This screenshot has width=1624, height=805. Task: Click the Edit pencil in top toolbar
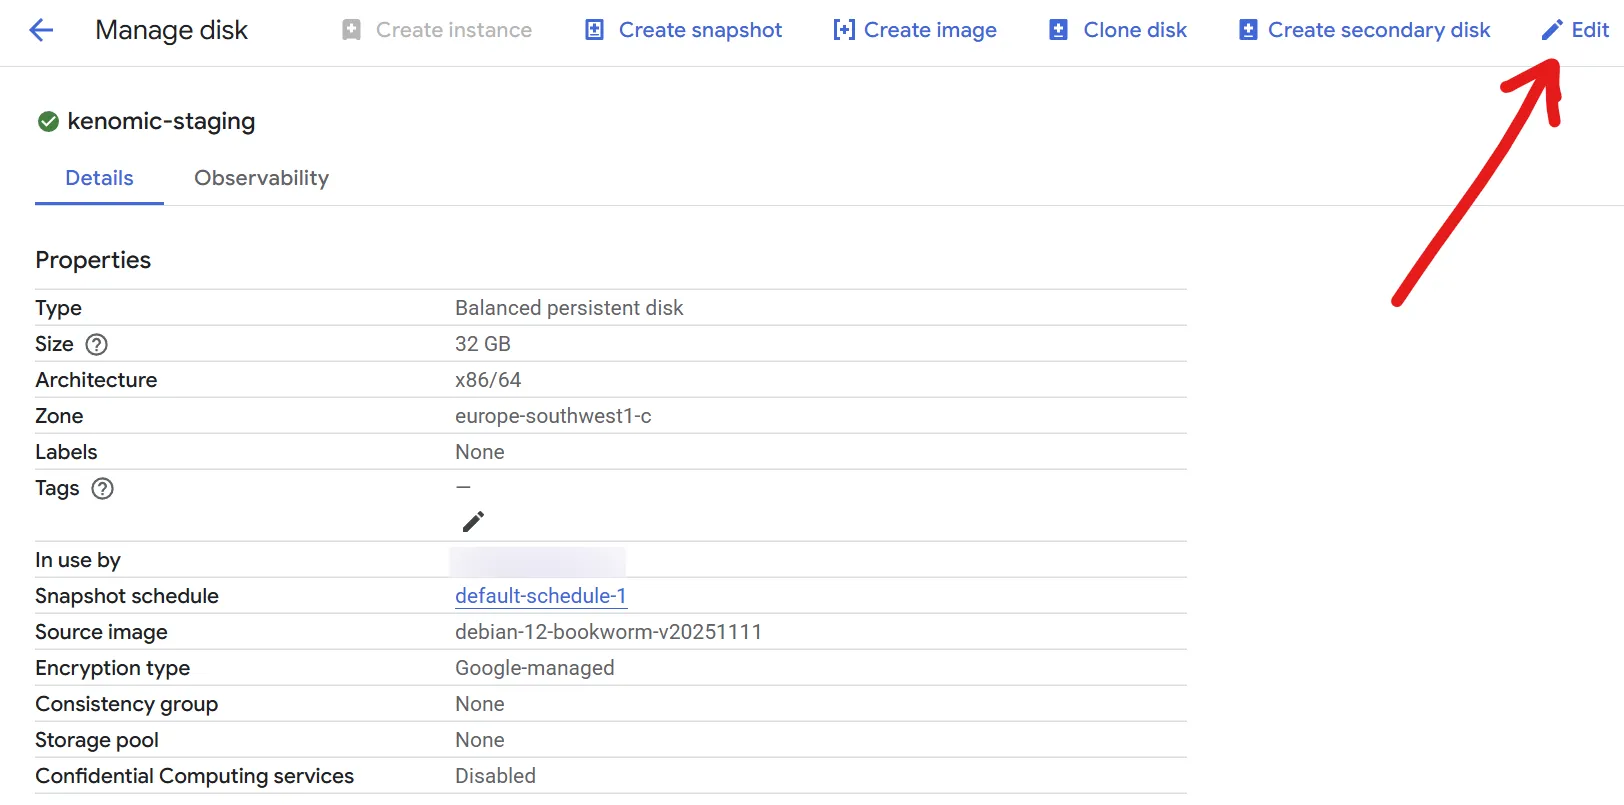(1552, 30)
